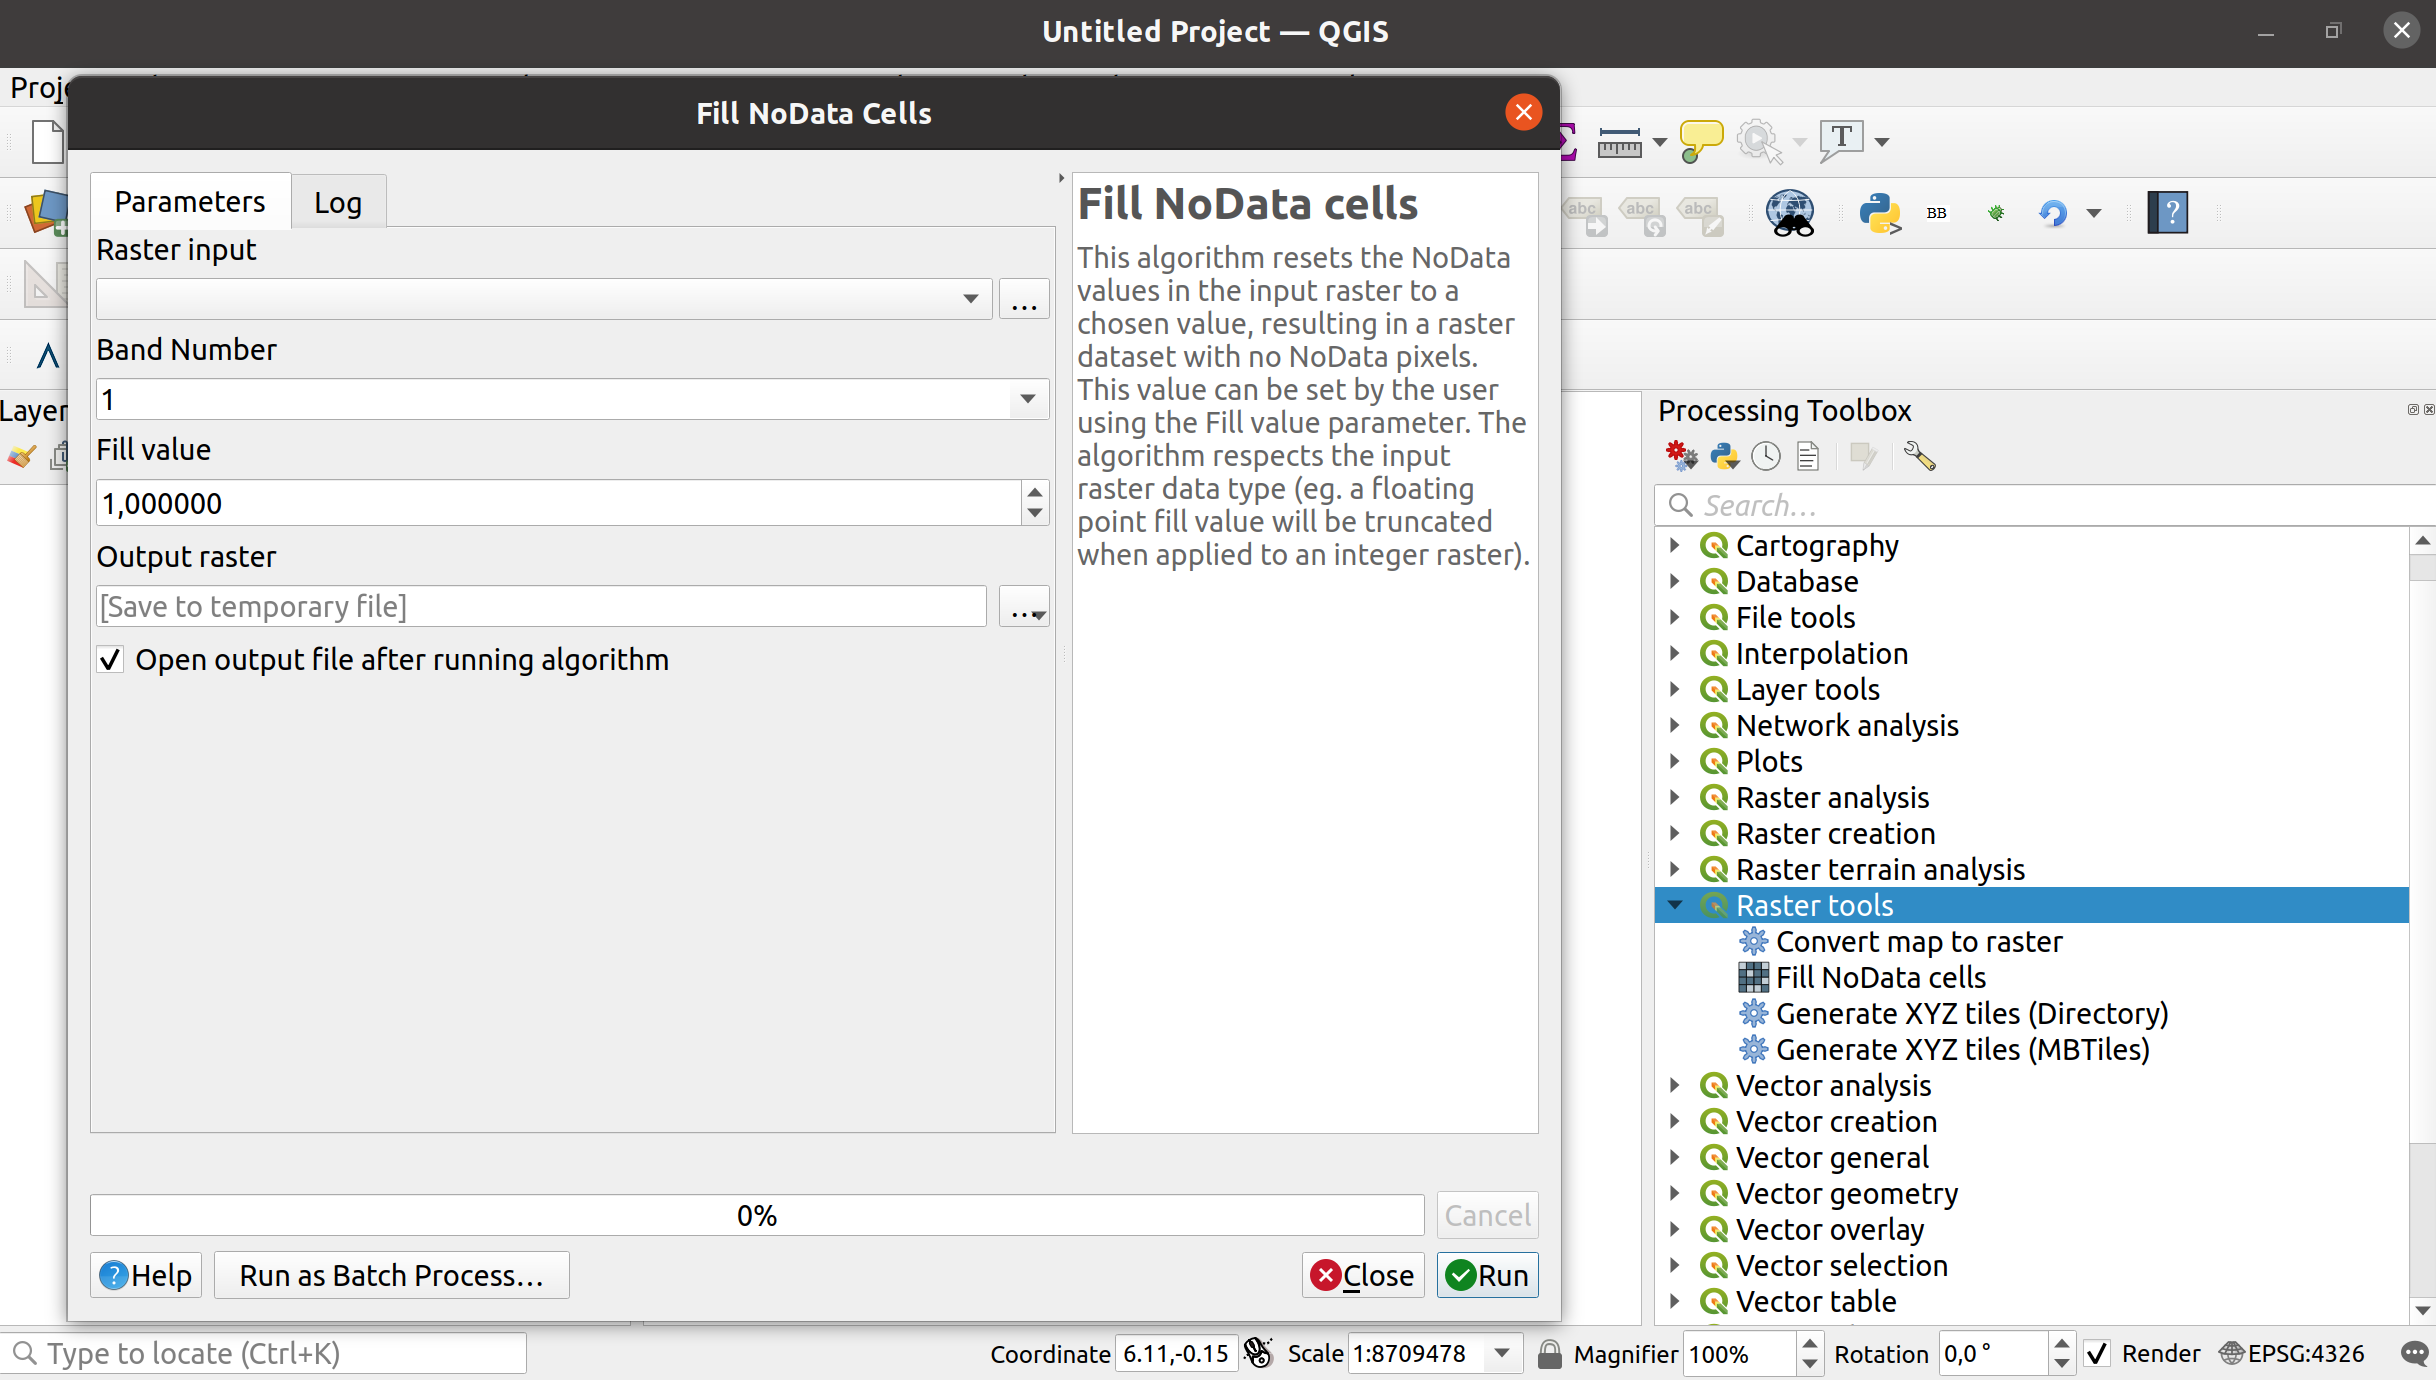The width and height of the screenshot is (2436, 1380).
Task: Increase the Fill value with up stepper arrow
Action: click(x=1035, y=492)
